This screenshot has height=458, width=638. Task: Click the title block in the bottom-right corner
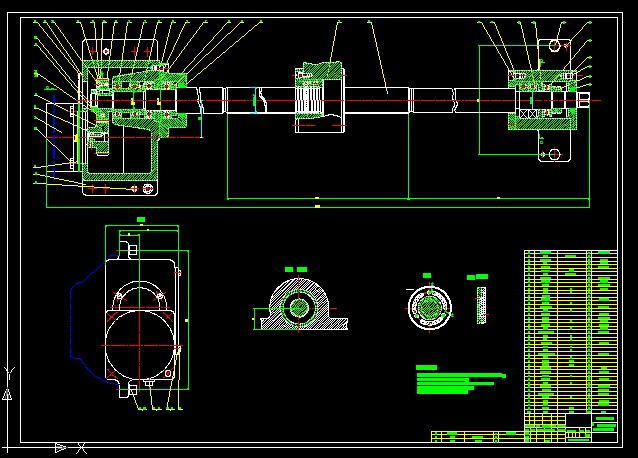coord(590,425)
